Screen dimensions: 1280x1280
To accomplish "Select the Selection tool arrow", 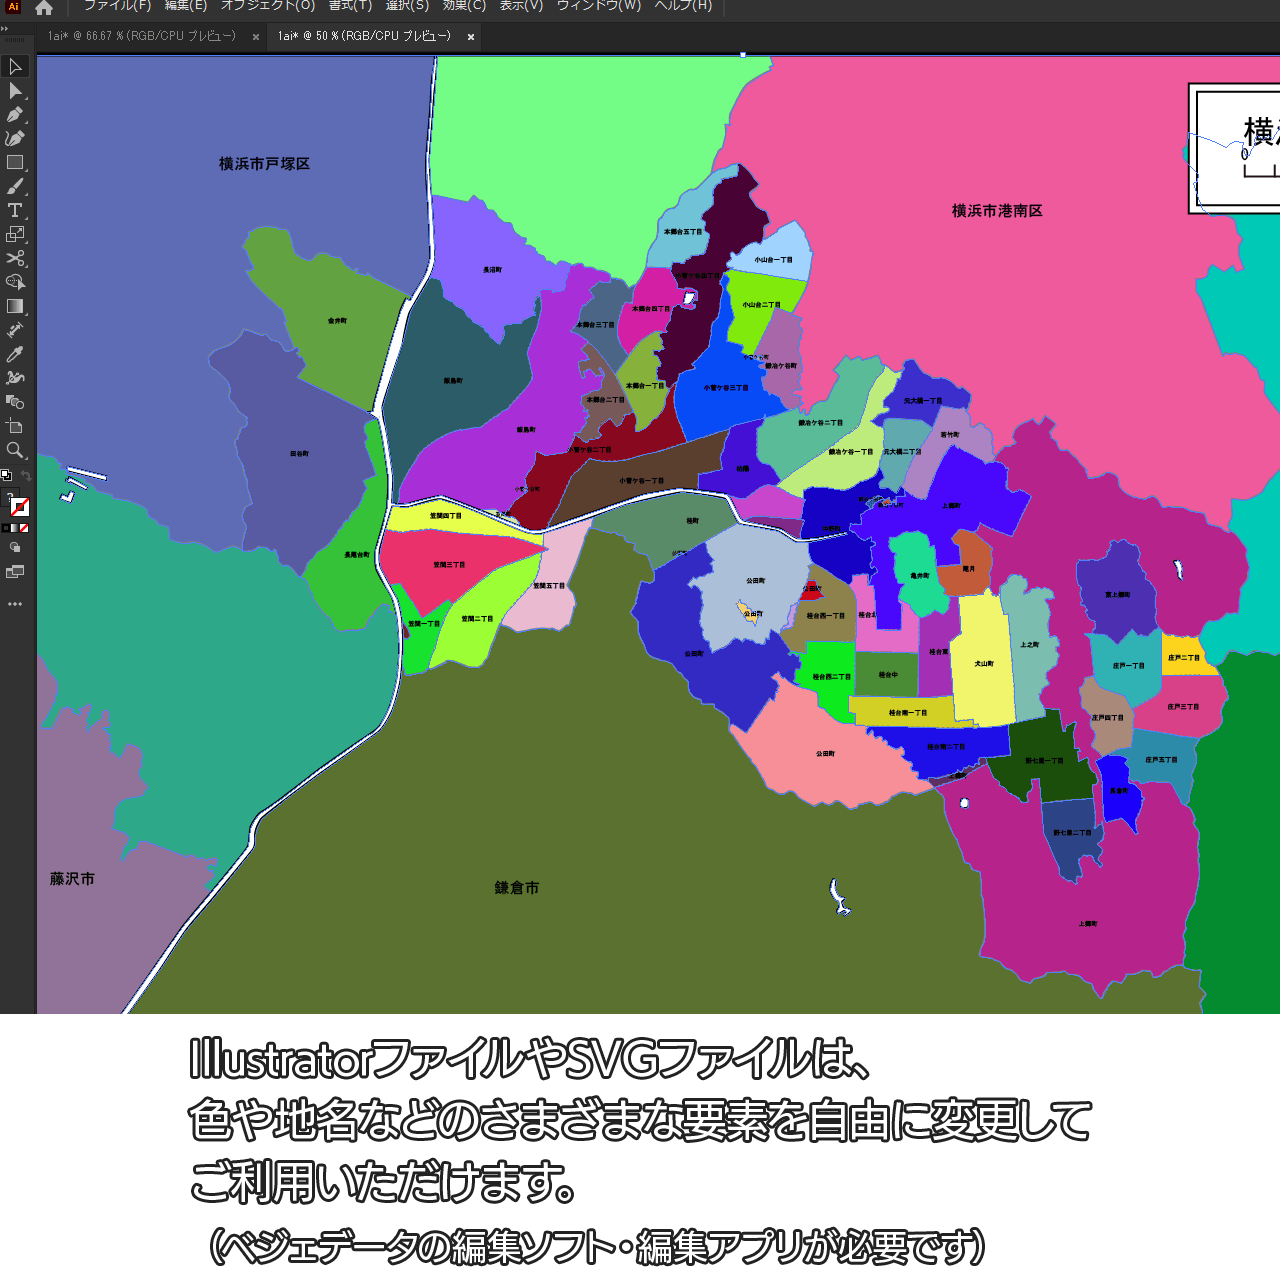I will coord(15,67).
